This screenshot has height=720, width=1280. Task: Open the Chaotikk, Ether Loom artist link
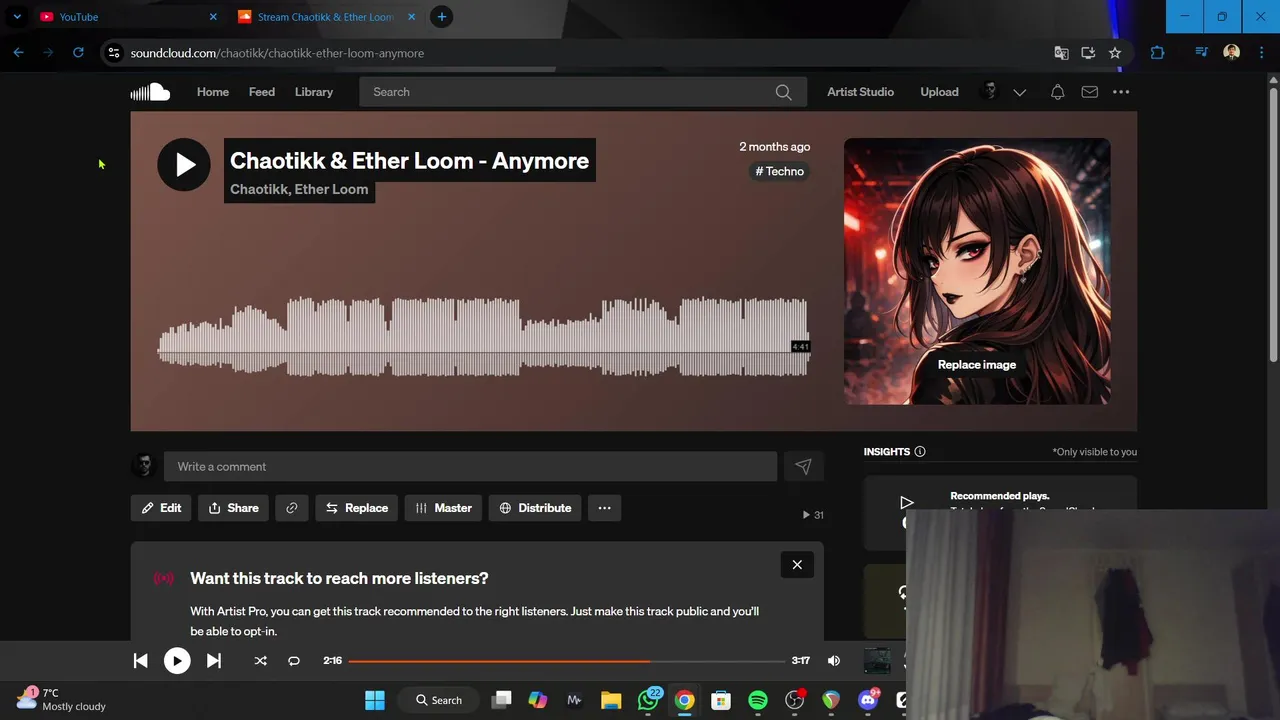coord(299,189)
